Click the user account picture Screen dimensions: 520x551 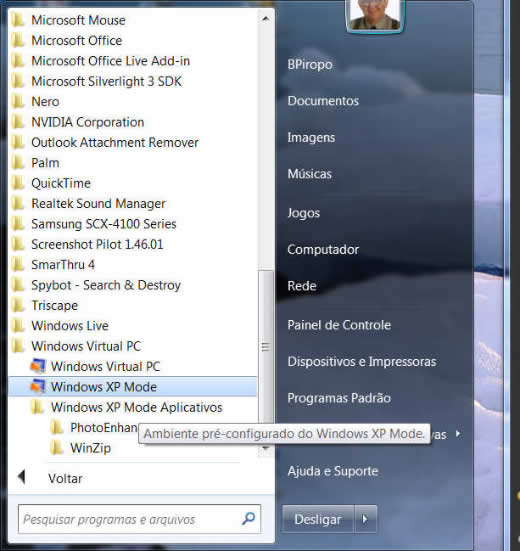(x=375, y=15)
